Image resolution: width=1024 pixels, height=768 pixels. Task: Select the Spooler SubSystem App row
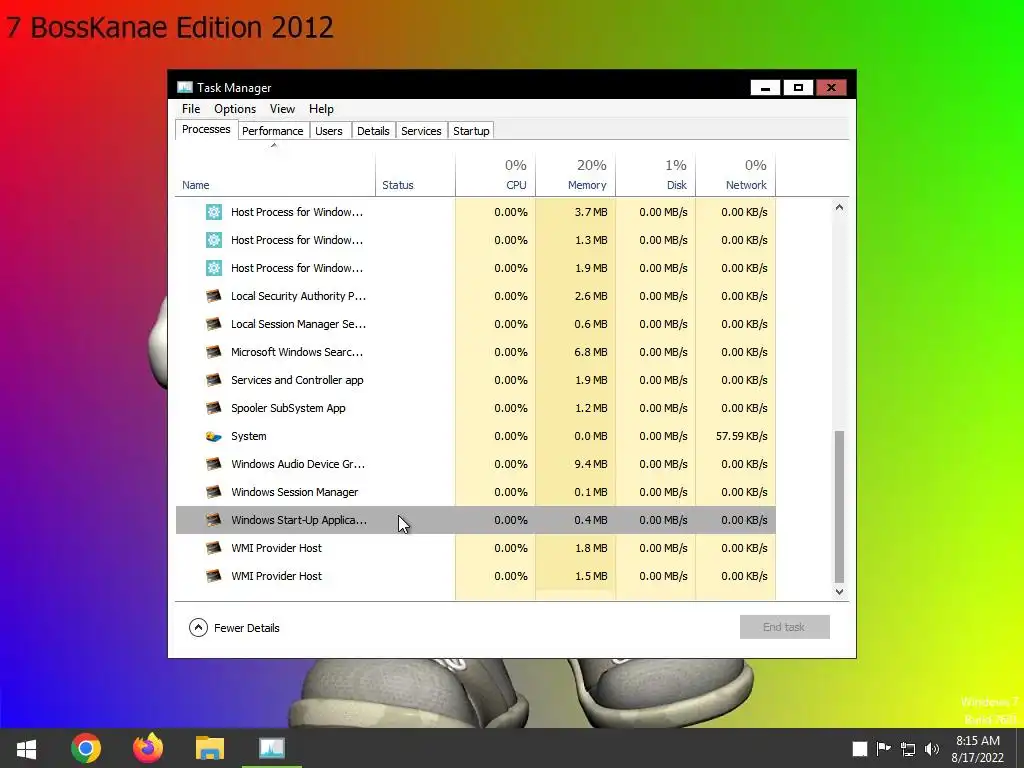point(475,408)
